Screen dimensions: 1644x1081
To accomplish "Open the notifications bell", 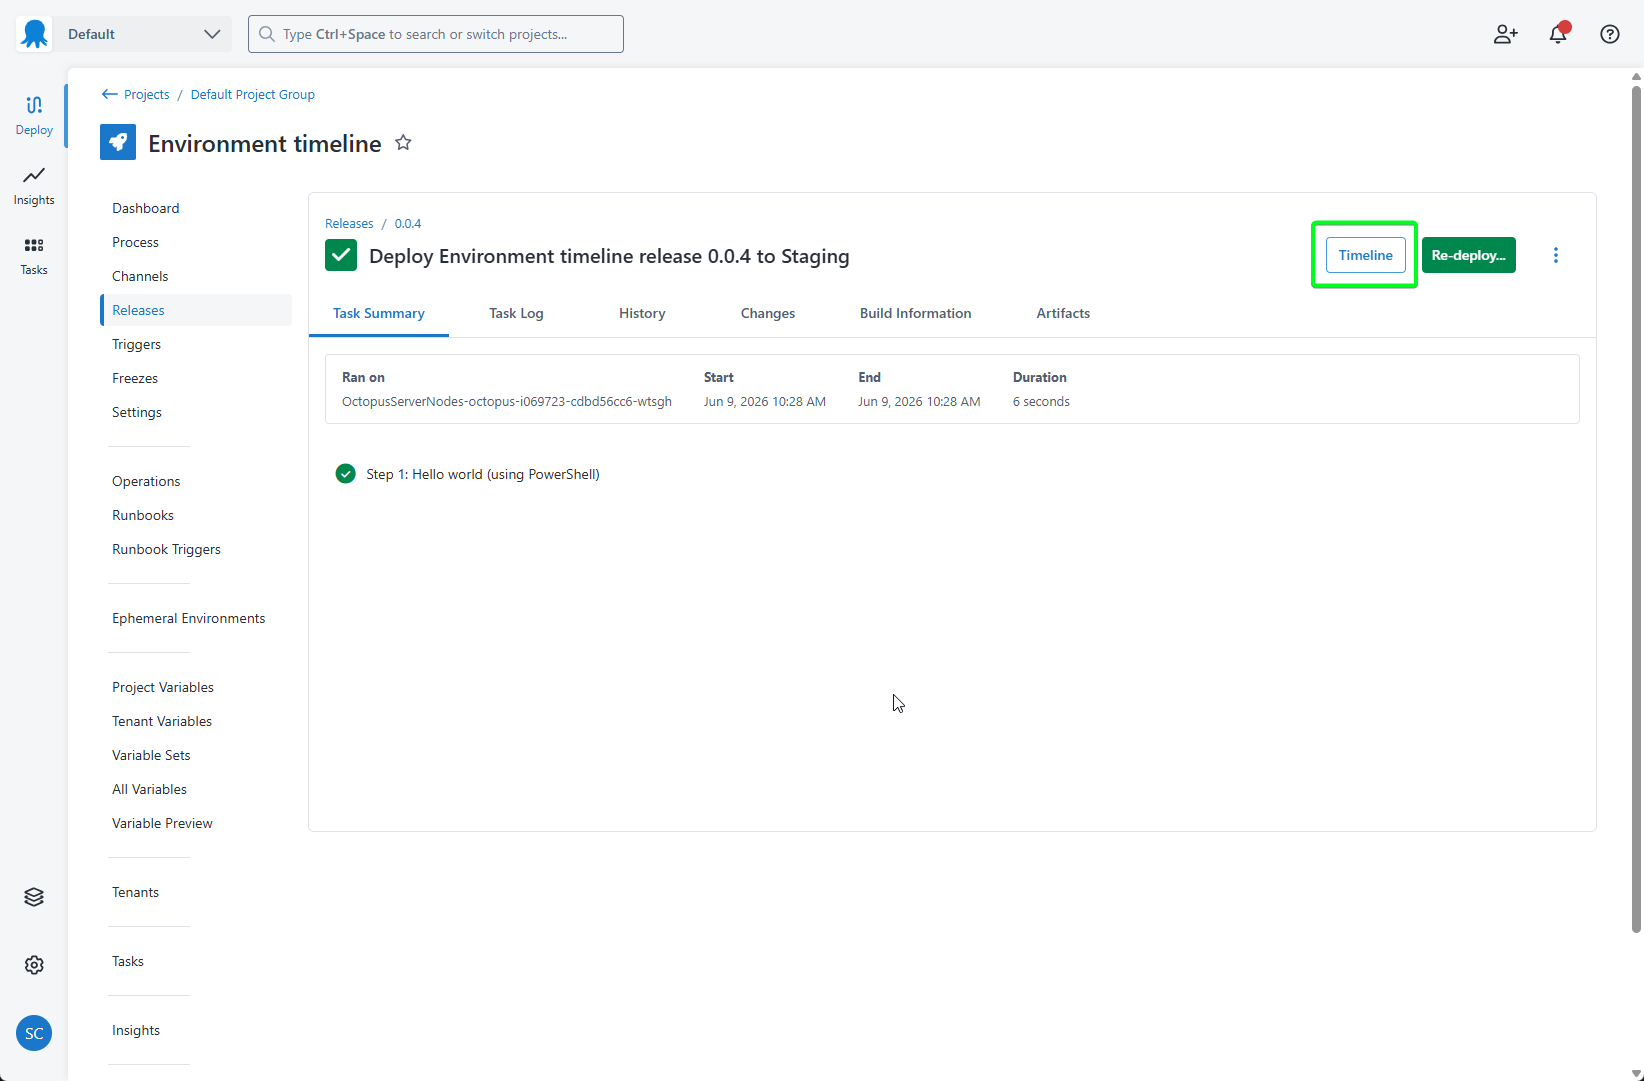I will click(x=1558, y=34).
